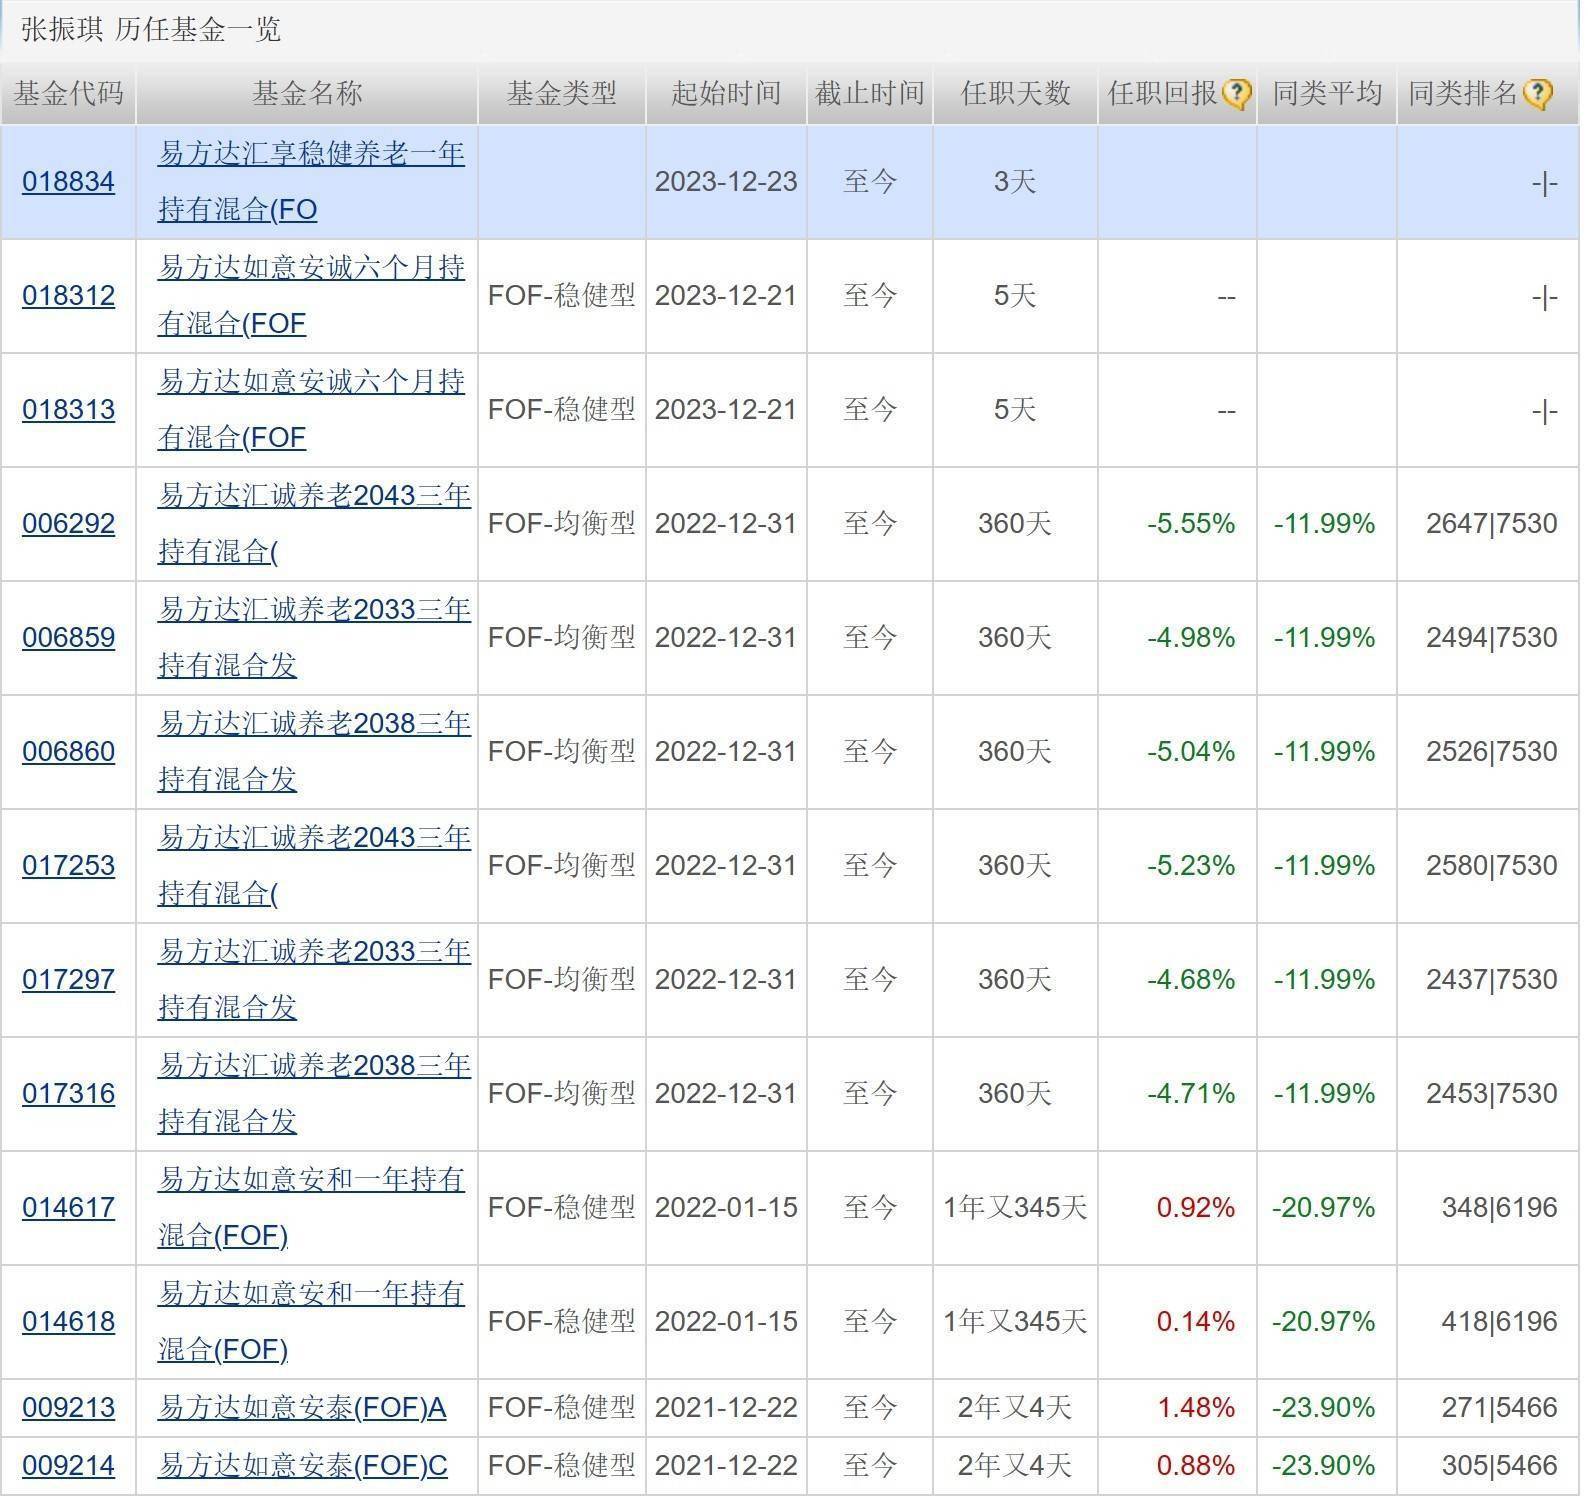The height and width of the screenshot is (1504, 1588).
Task: Open fund name link in row 014618
Action: [311, 1322]
